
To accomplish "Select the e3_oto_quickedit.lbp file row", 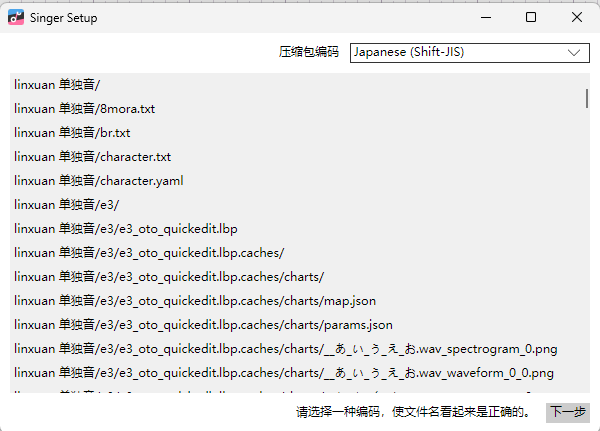I will (x=299, y=229).
